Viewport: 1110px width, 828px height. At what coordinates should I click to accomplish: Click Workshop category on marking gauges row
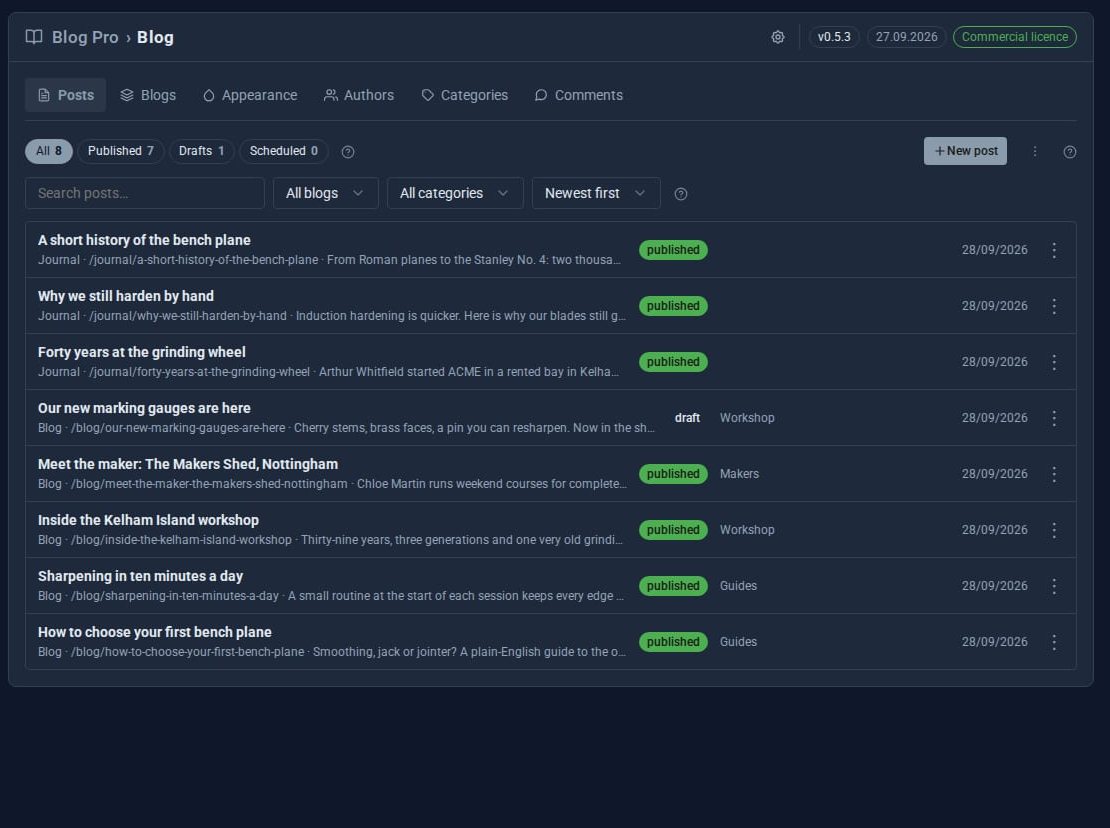747,418
